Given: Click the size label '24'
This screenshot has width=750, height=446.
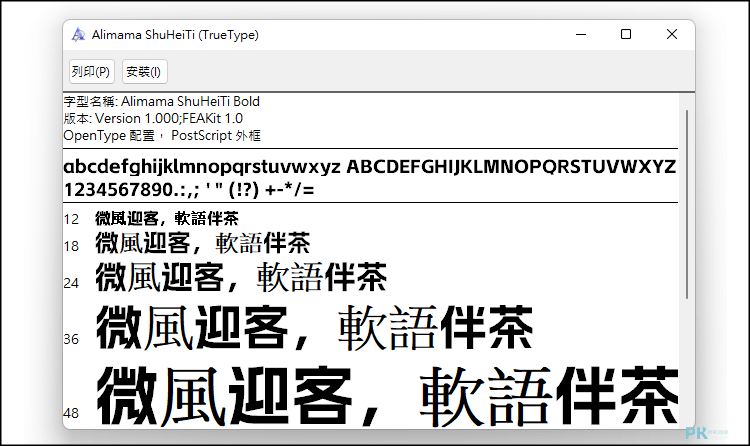Looking at the screenshot, I should (x=71, y=283).
